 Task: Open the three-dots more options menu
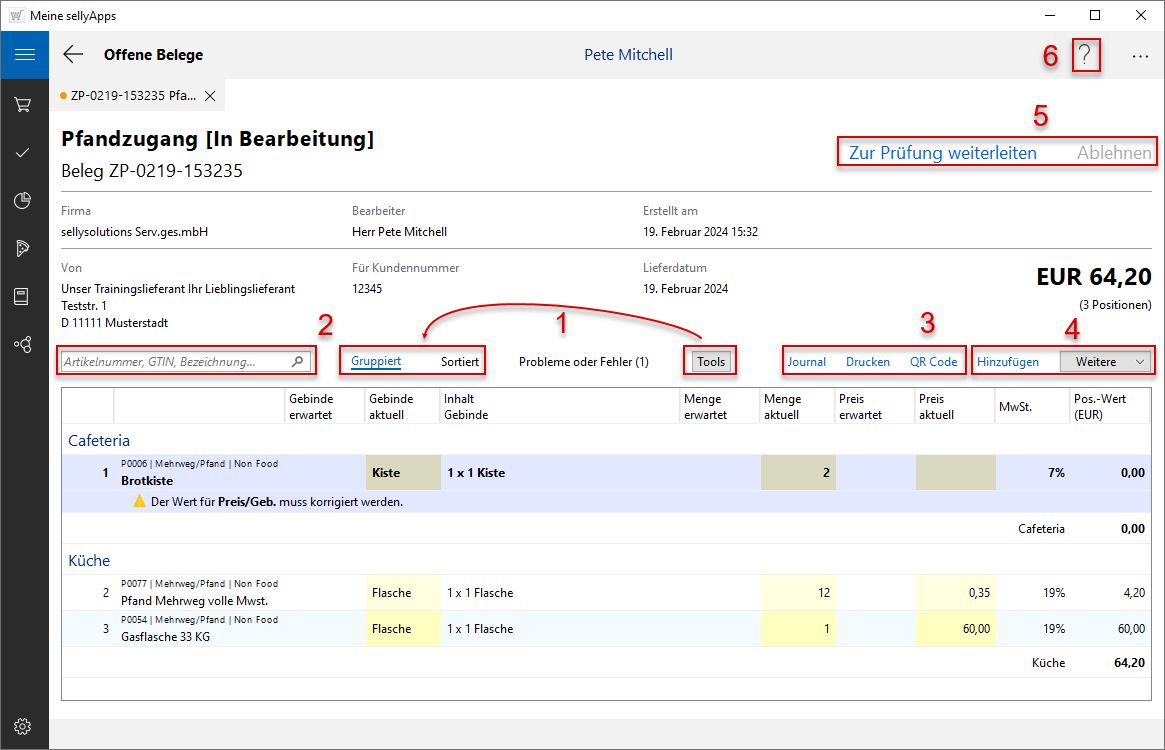pos(1140,57)
